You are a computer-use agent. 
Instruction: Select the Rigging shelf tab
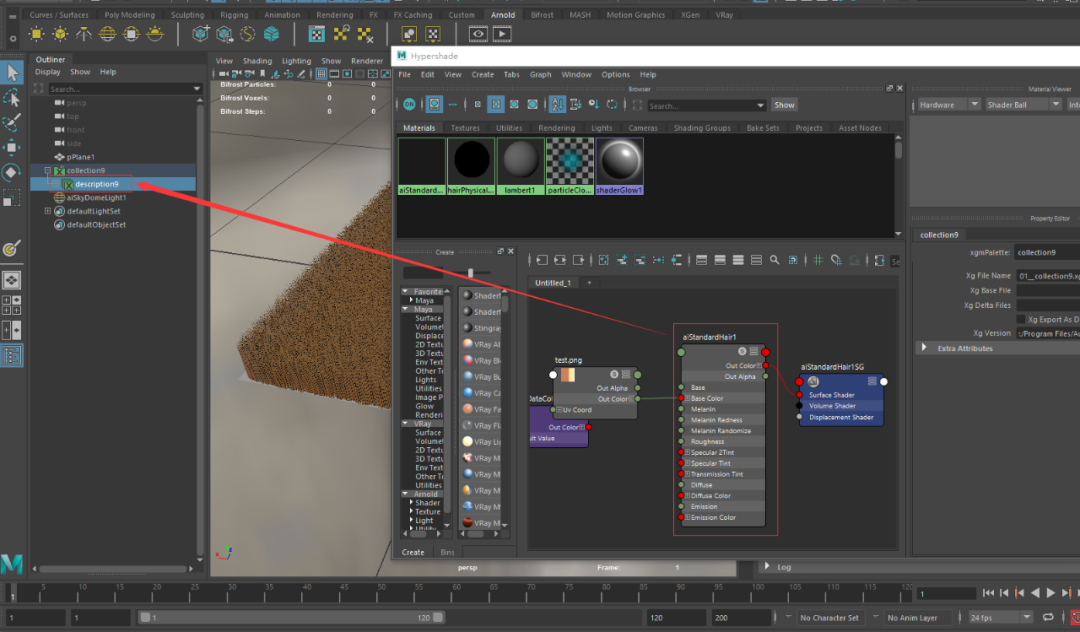point(234,14)
